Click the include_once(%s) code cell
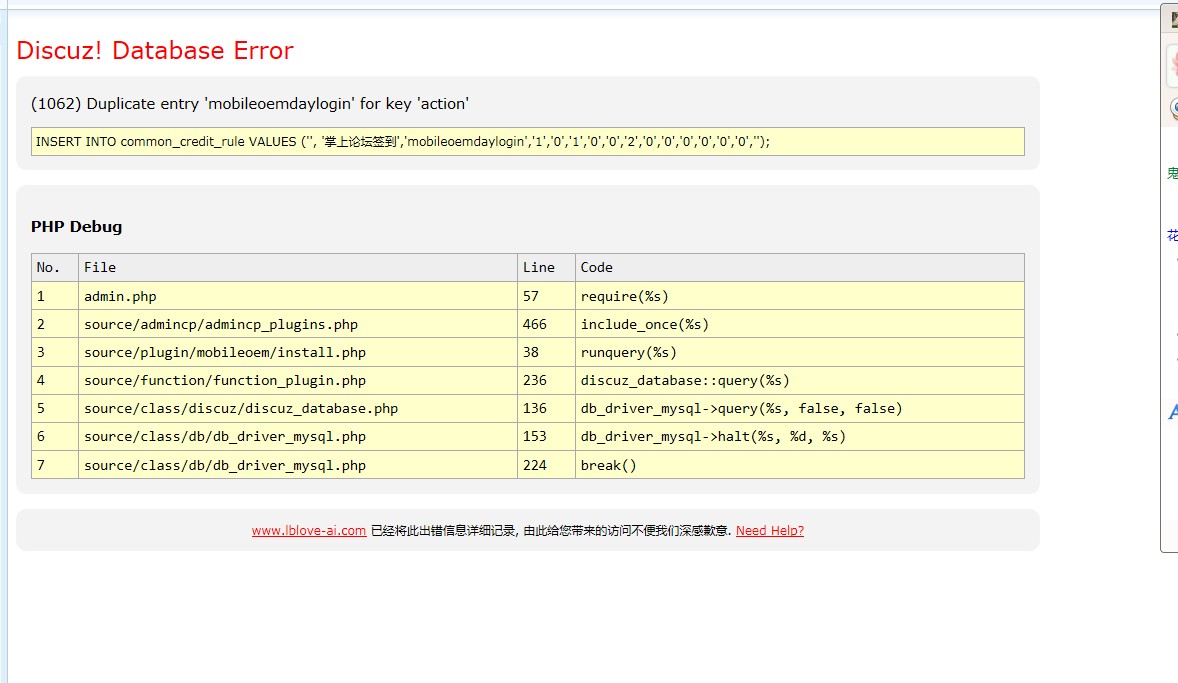Screen dimensions: 1178x683 (799, 324)
